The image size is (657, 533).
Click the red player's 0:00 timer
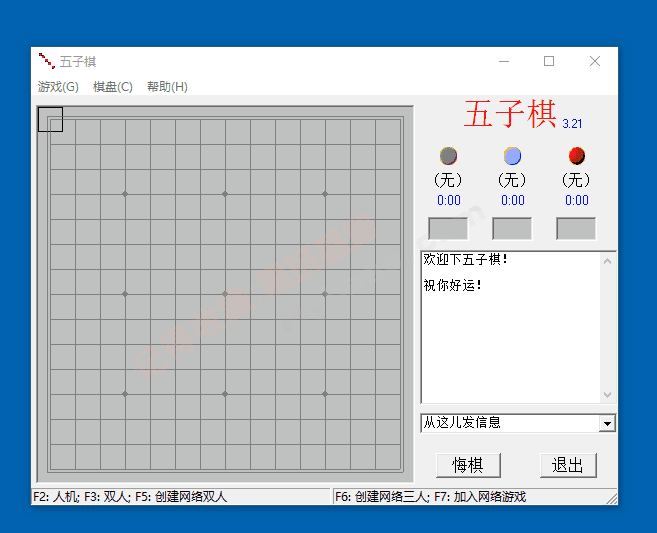click(577, 200)
